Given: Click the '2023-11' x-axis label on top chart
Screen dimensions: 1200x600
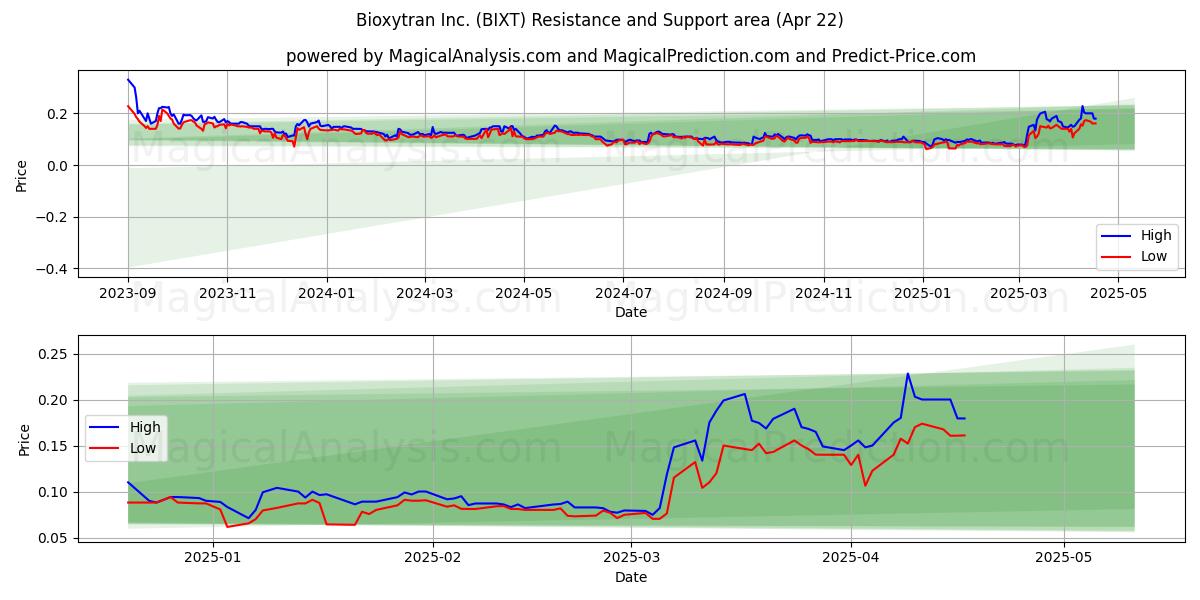Looking at the screenshot, I should click(x=227, y=294).
